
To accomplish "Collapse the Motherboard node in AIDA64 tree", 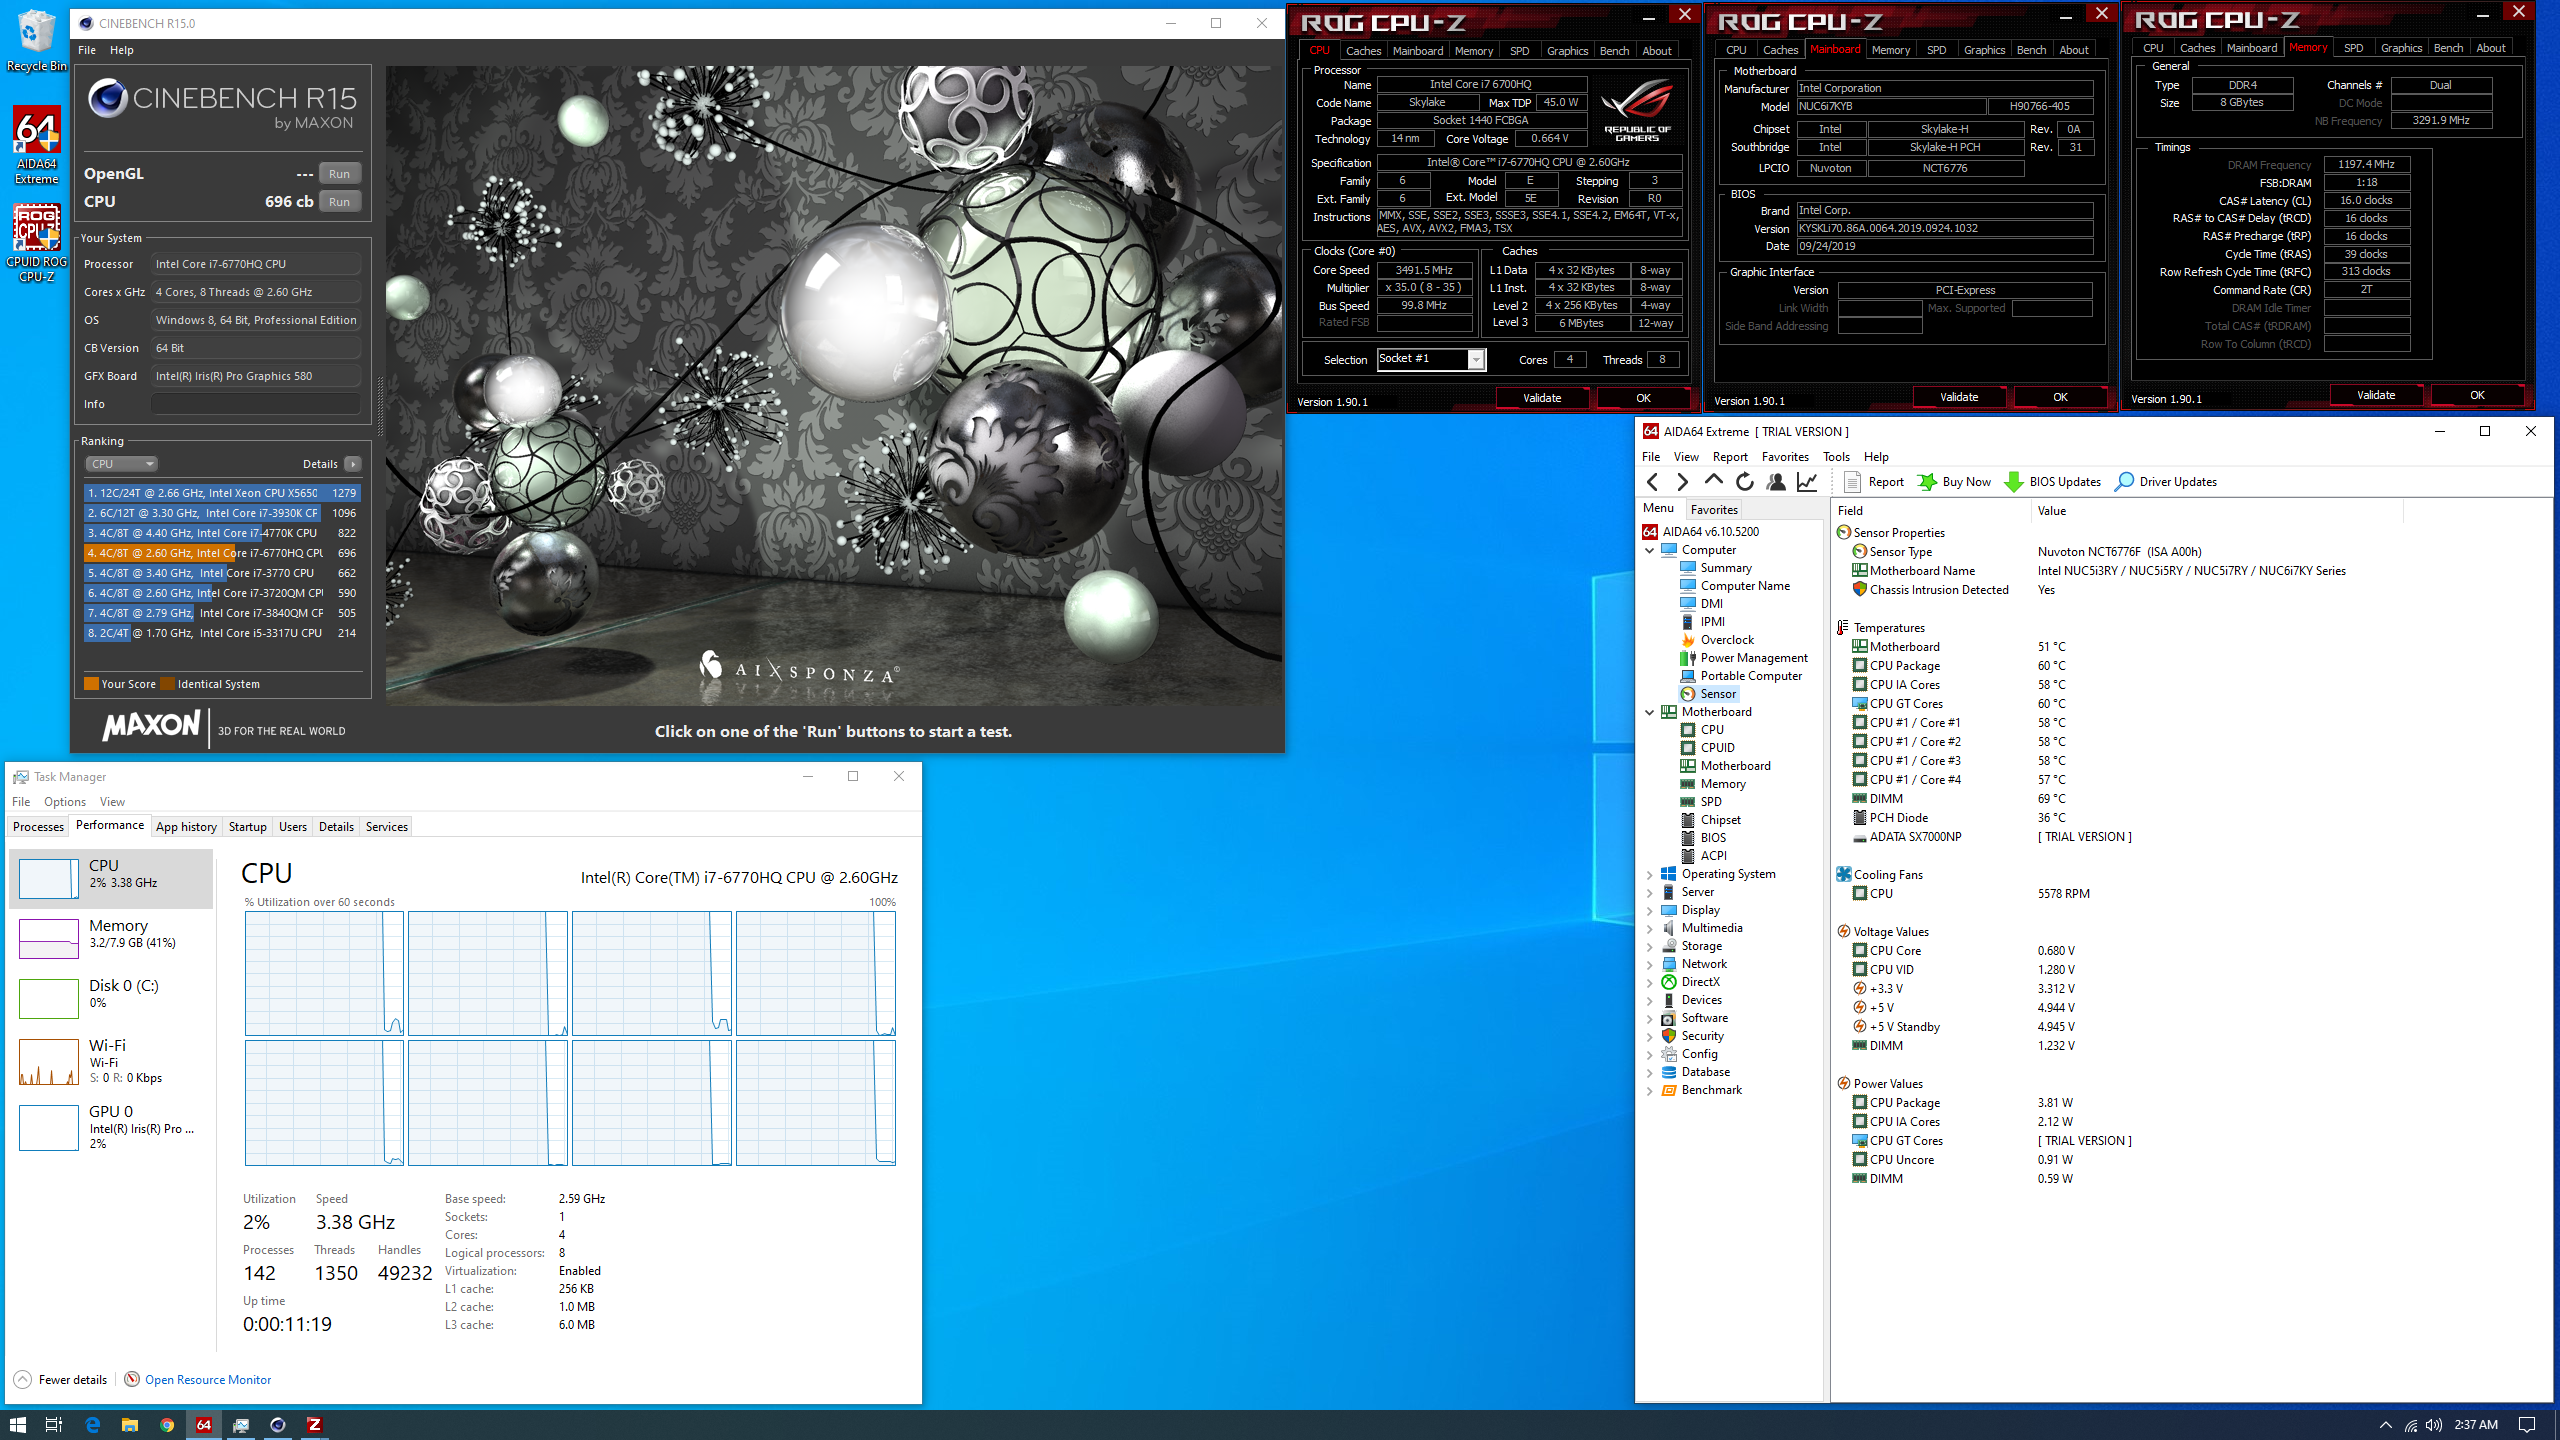I will [x=1650, y=712].
